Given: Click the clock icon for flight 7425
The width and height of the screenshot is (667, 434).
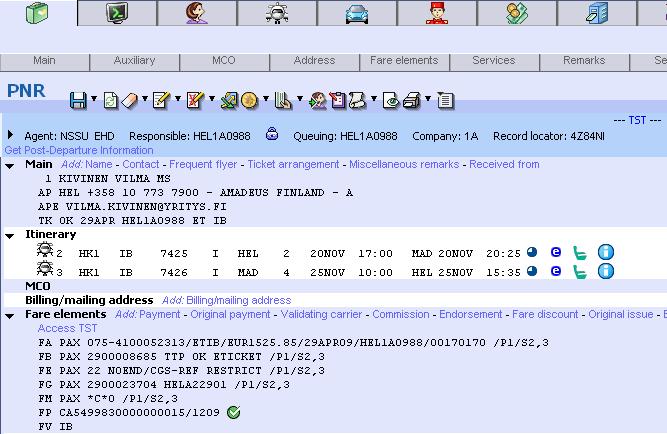Looking at the screenshot, I should click(x=532, y=252).
